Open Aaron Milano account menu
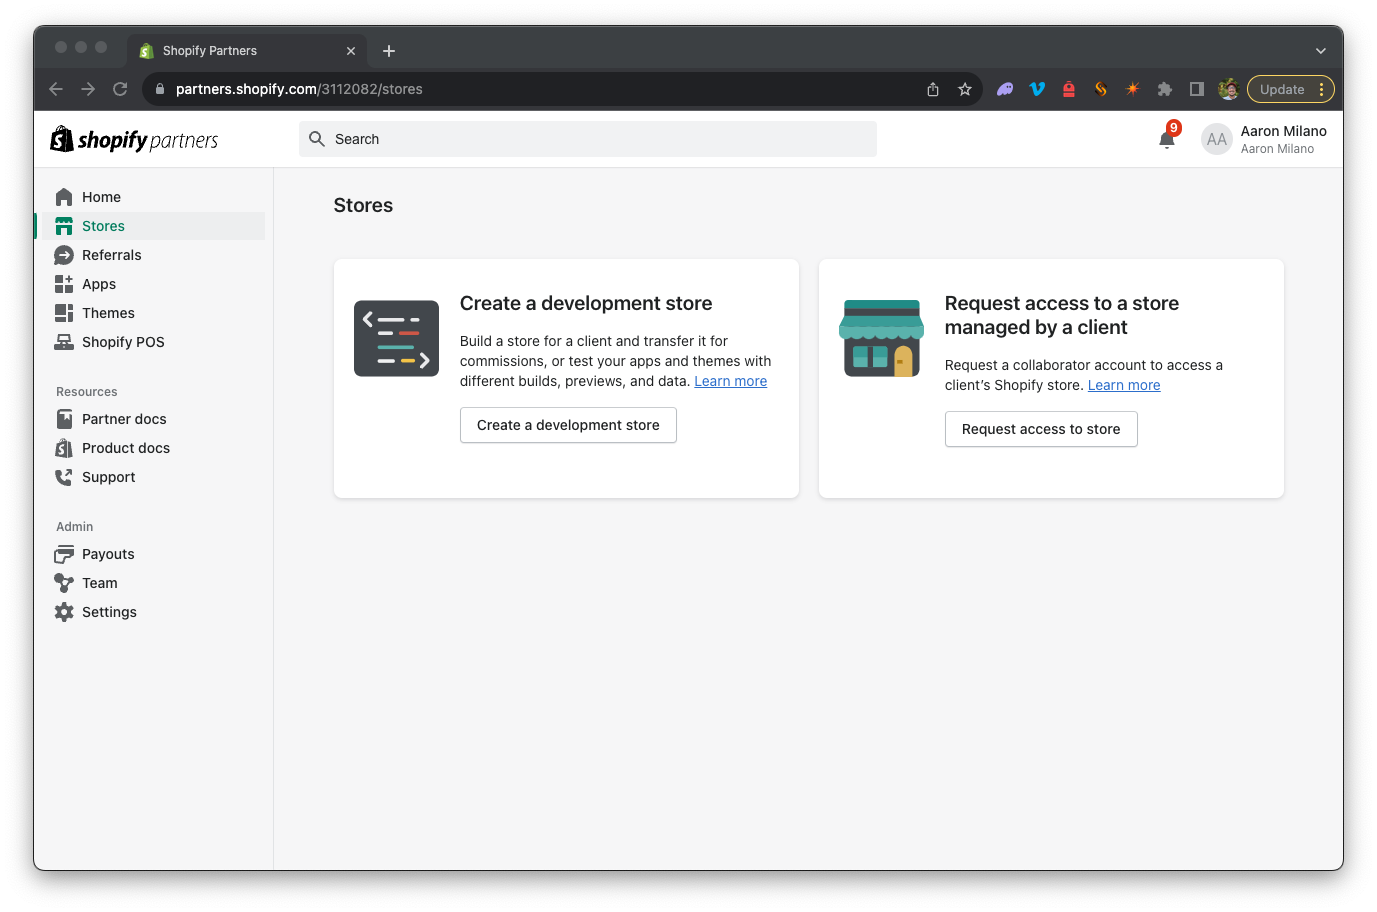 (x=1266, y=139)
